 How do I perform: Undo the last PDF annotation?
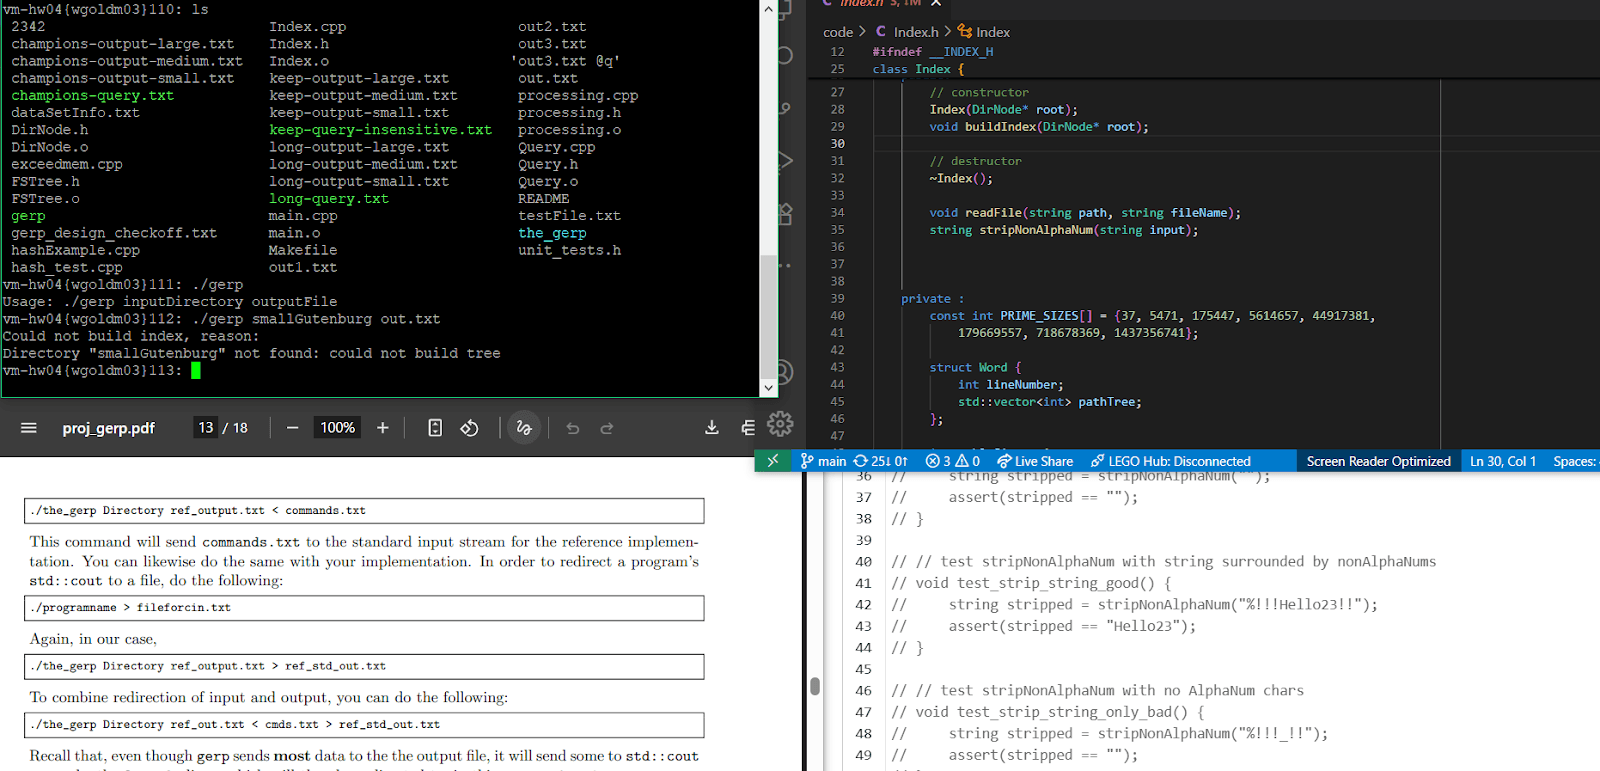pyautogui.click(x=573, y=428)
